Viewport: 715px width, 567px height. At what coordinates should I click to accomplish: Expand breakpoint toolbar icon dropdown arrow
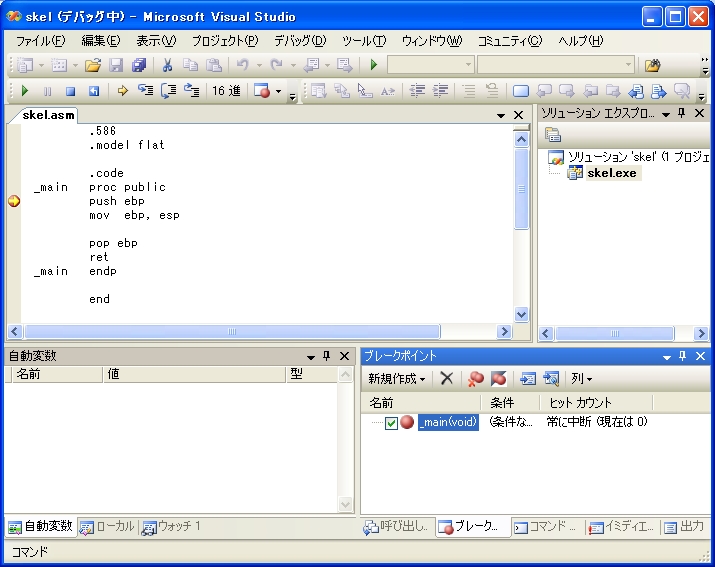(278, 91)
